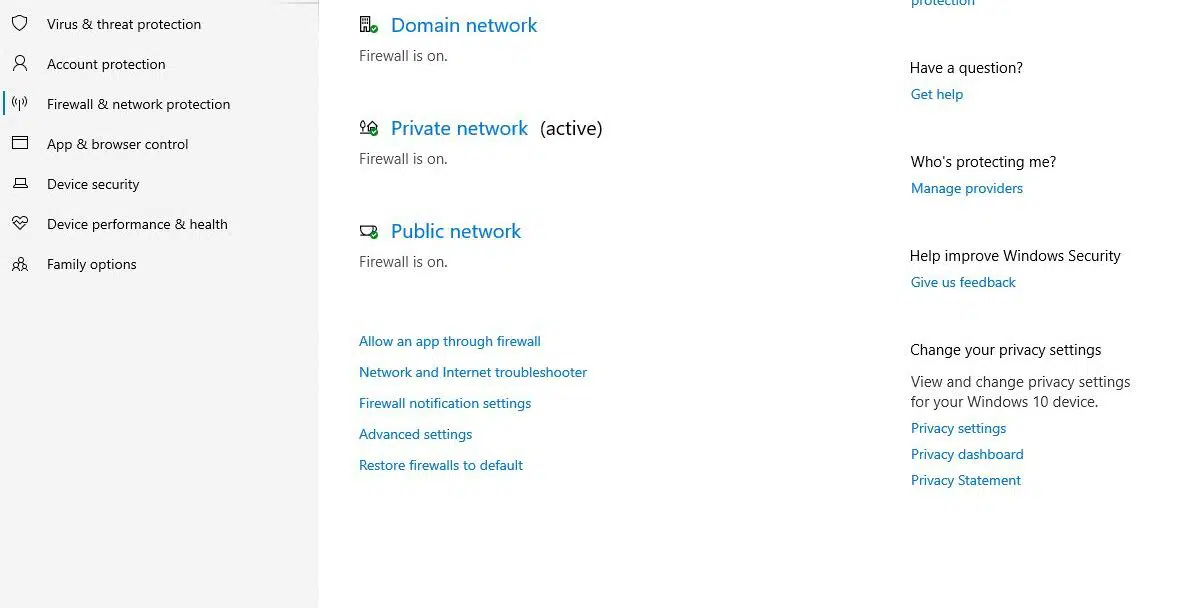Click the shield icon for Virus & threat protection
This screenshot has height=608, width=1196.
[20, 24]
